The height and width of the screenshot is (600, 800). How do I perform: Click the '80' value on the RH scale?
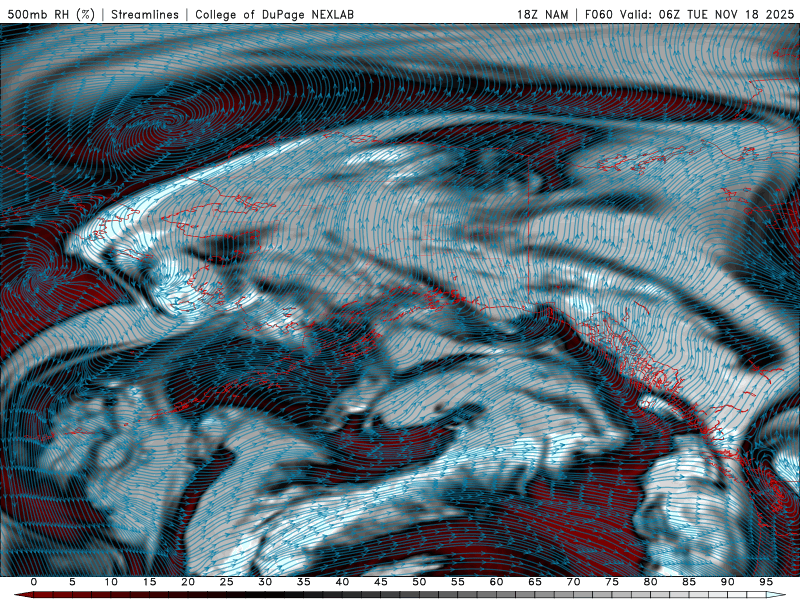click(x=651, y=582)
